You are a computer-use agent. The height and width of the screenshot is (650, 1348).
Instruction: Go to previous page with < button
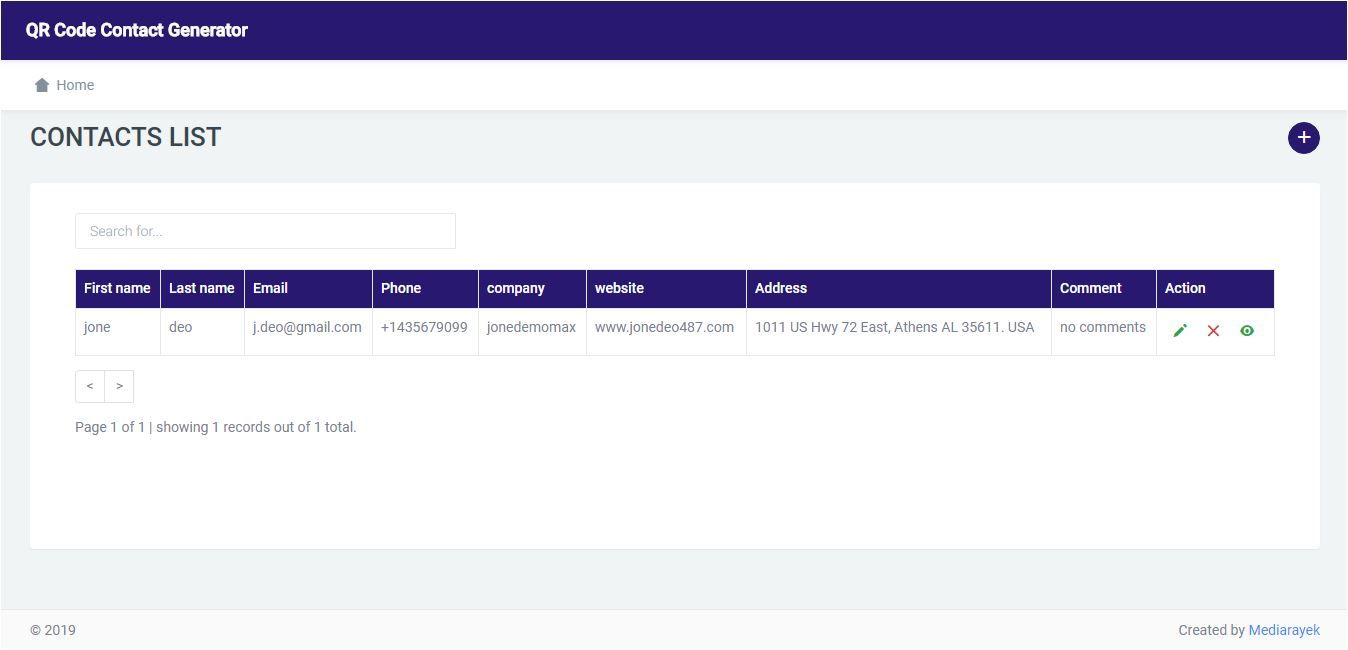point(90,386)
